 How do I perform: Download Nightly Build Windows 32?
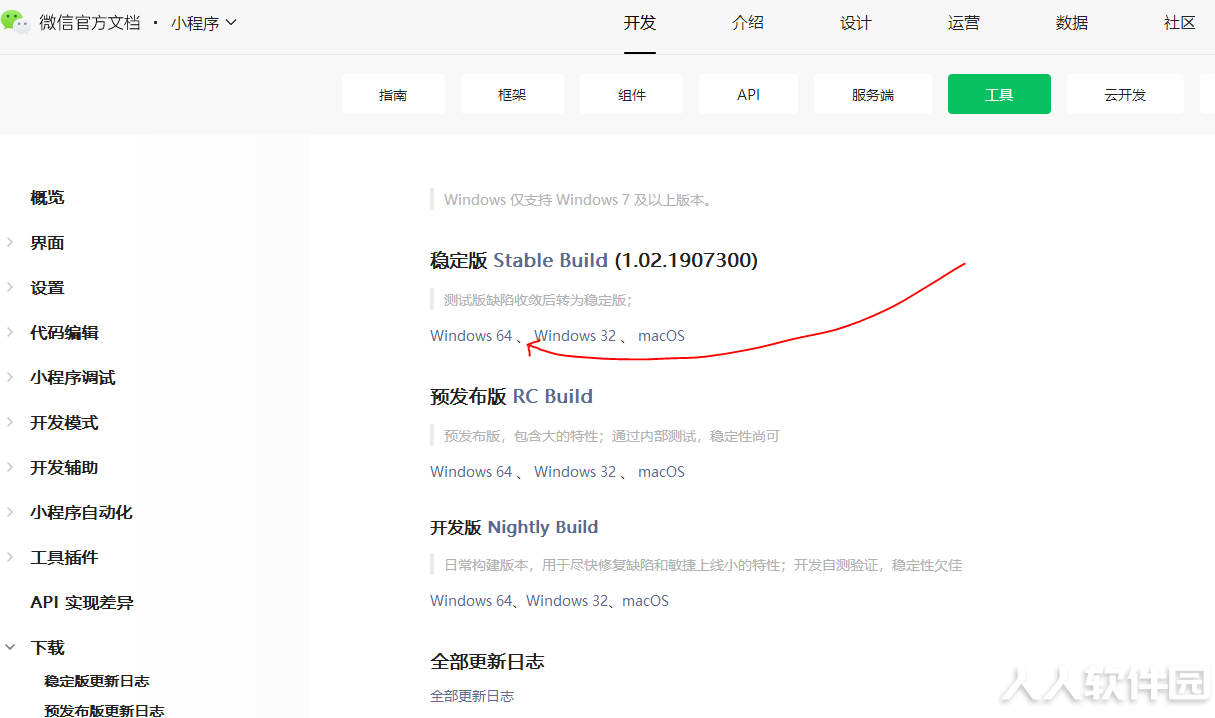[567, 601]
